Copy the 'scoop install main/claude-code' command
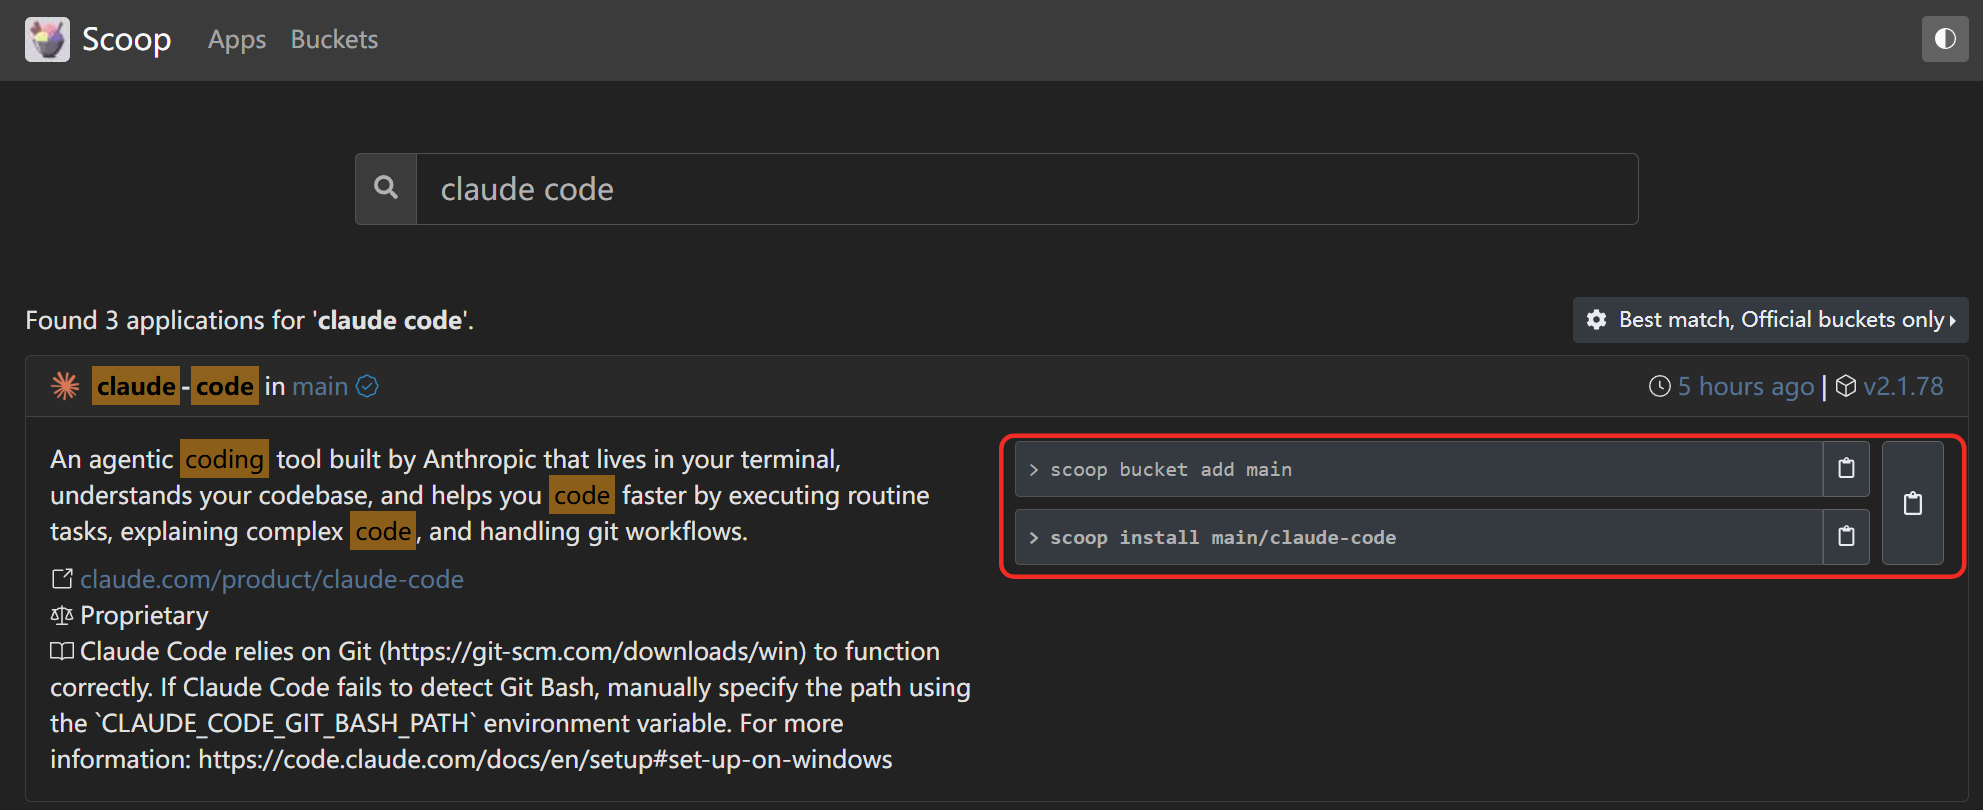 1846,537
